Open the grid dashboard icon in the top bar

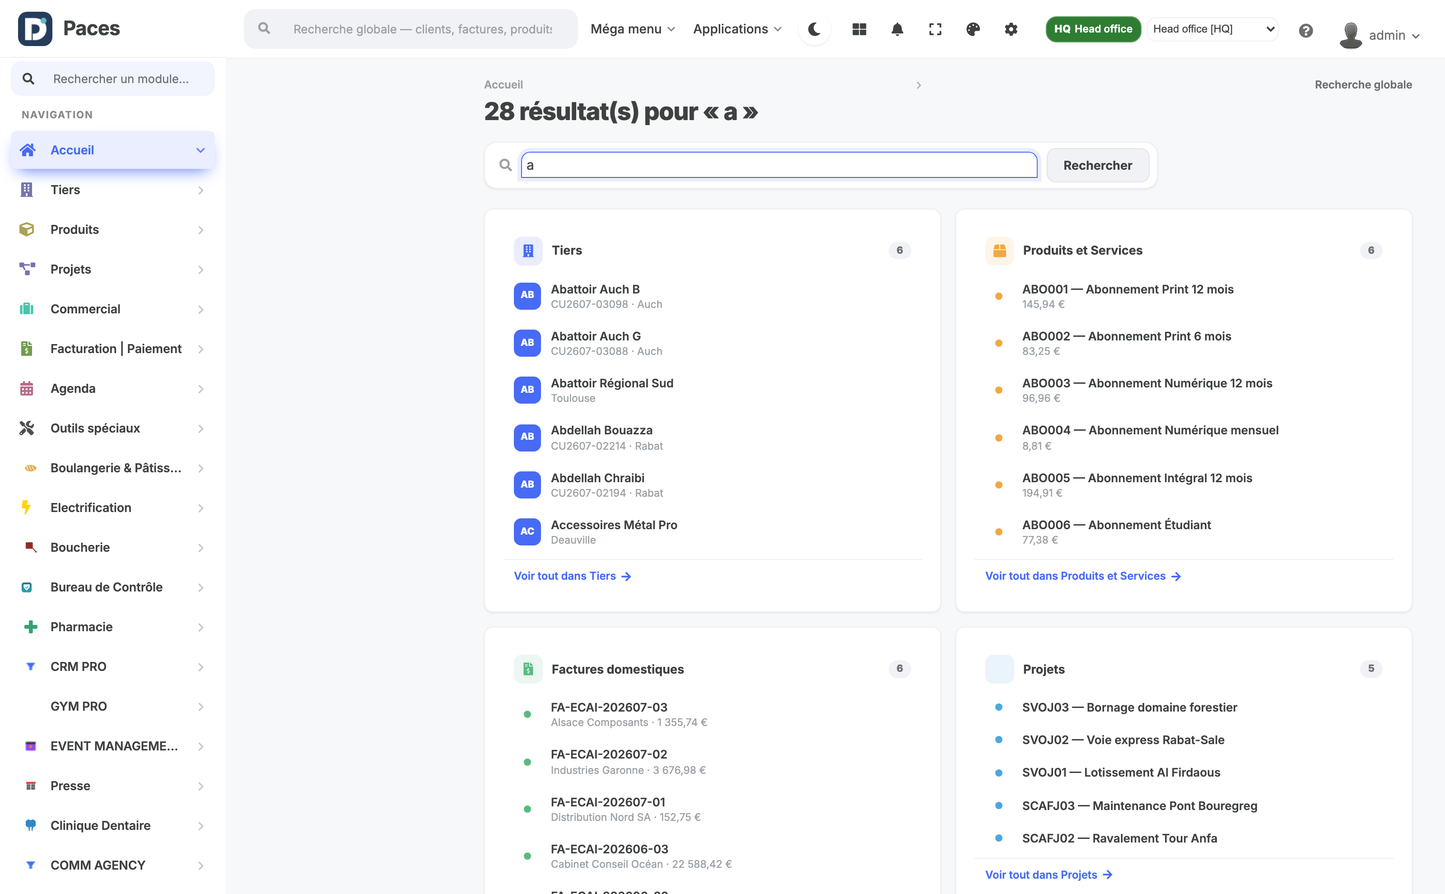pos(859,29)
